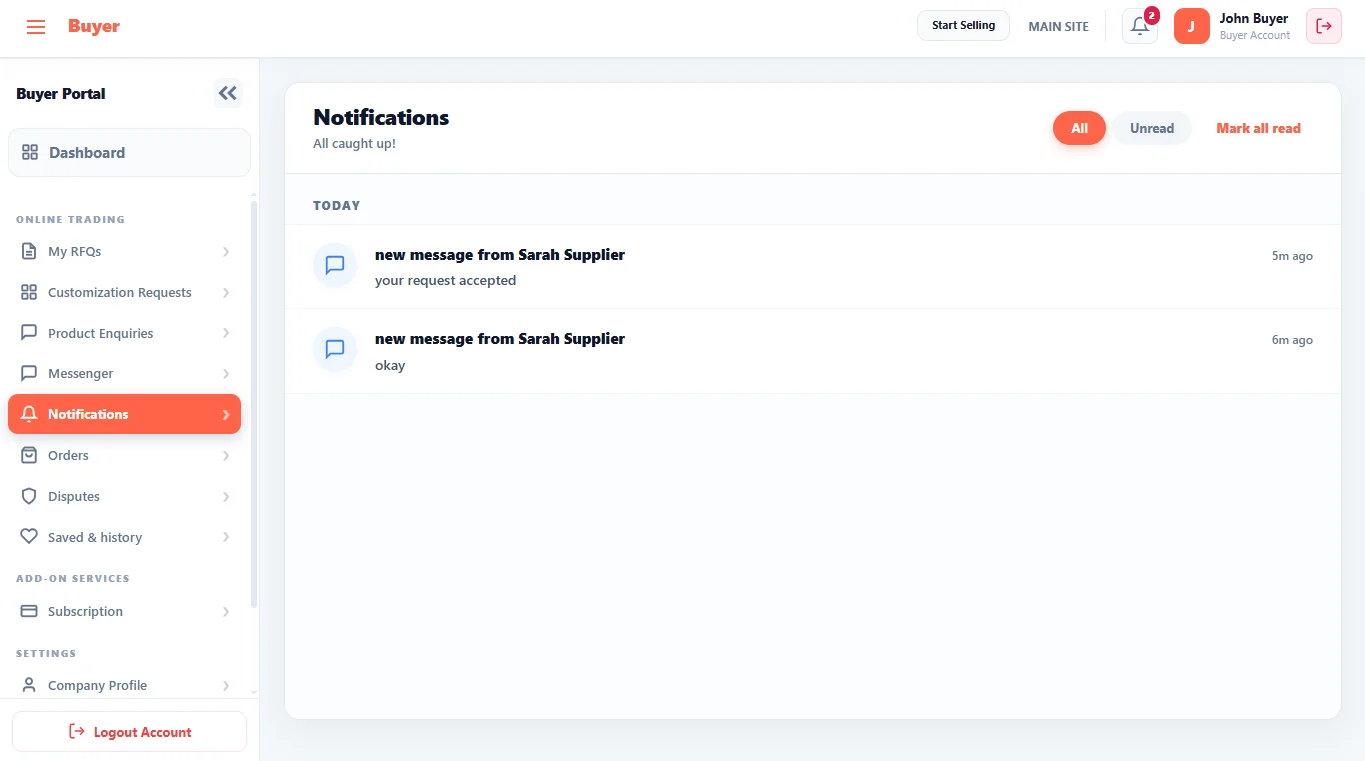The image size is (1365, 761).
Task: Expand Subscription chevron
Action: coord(226,612)
